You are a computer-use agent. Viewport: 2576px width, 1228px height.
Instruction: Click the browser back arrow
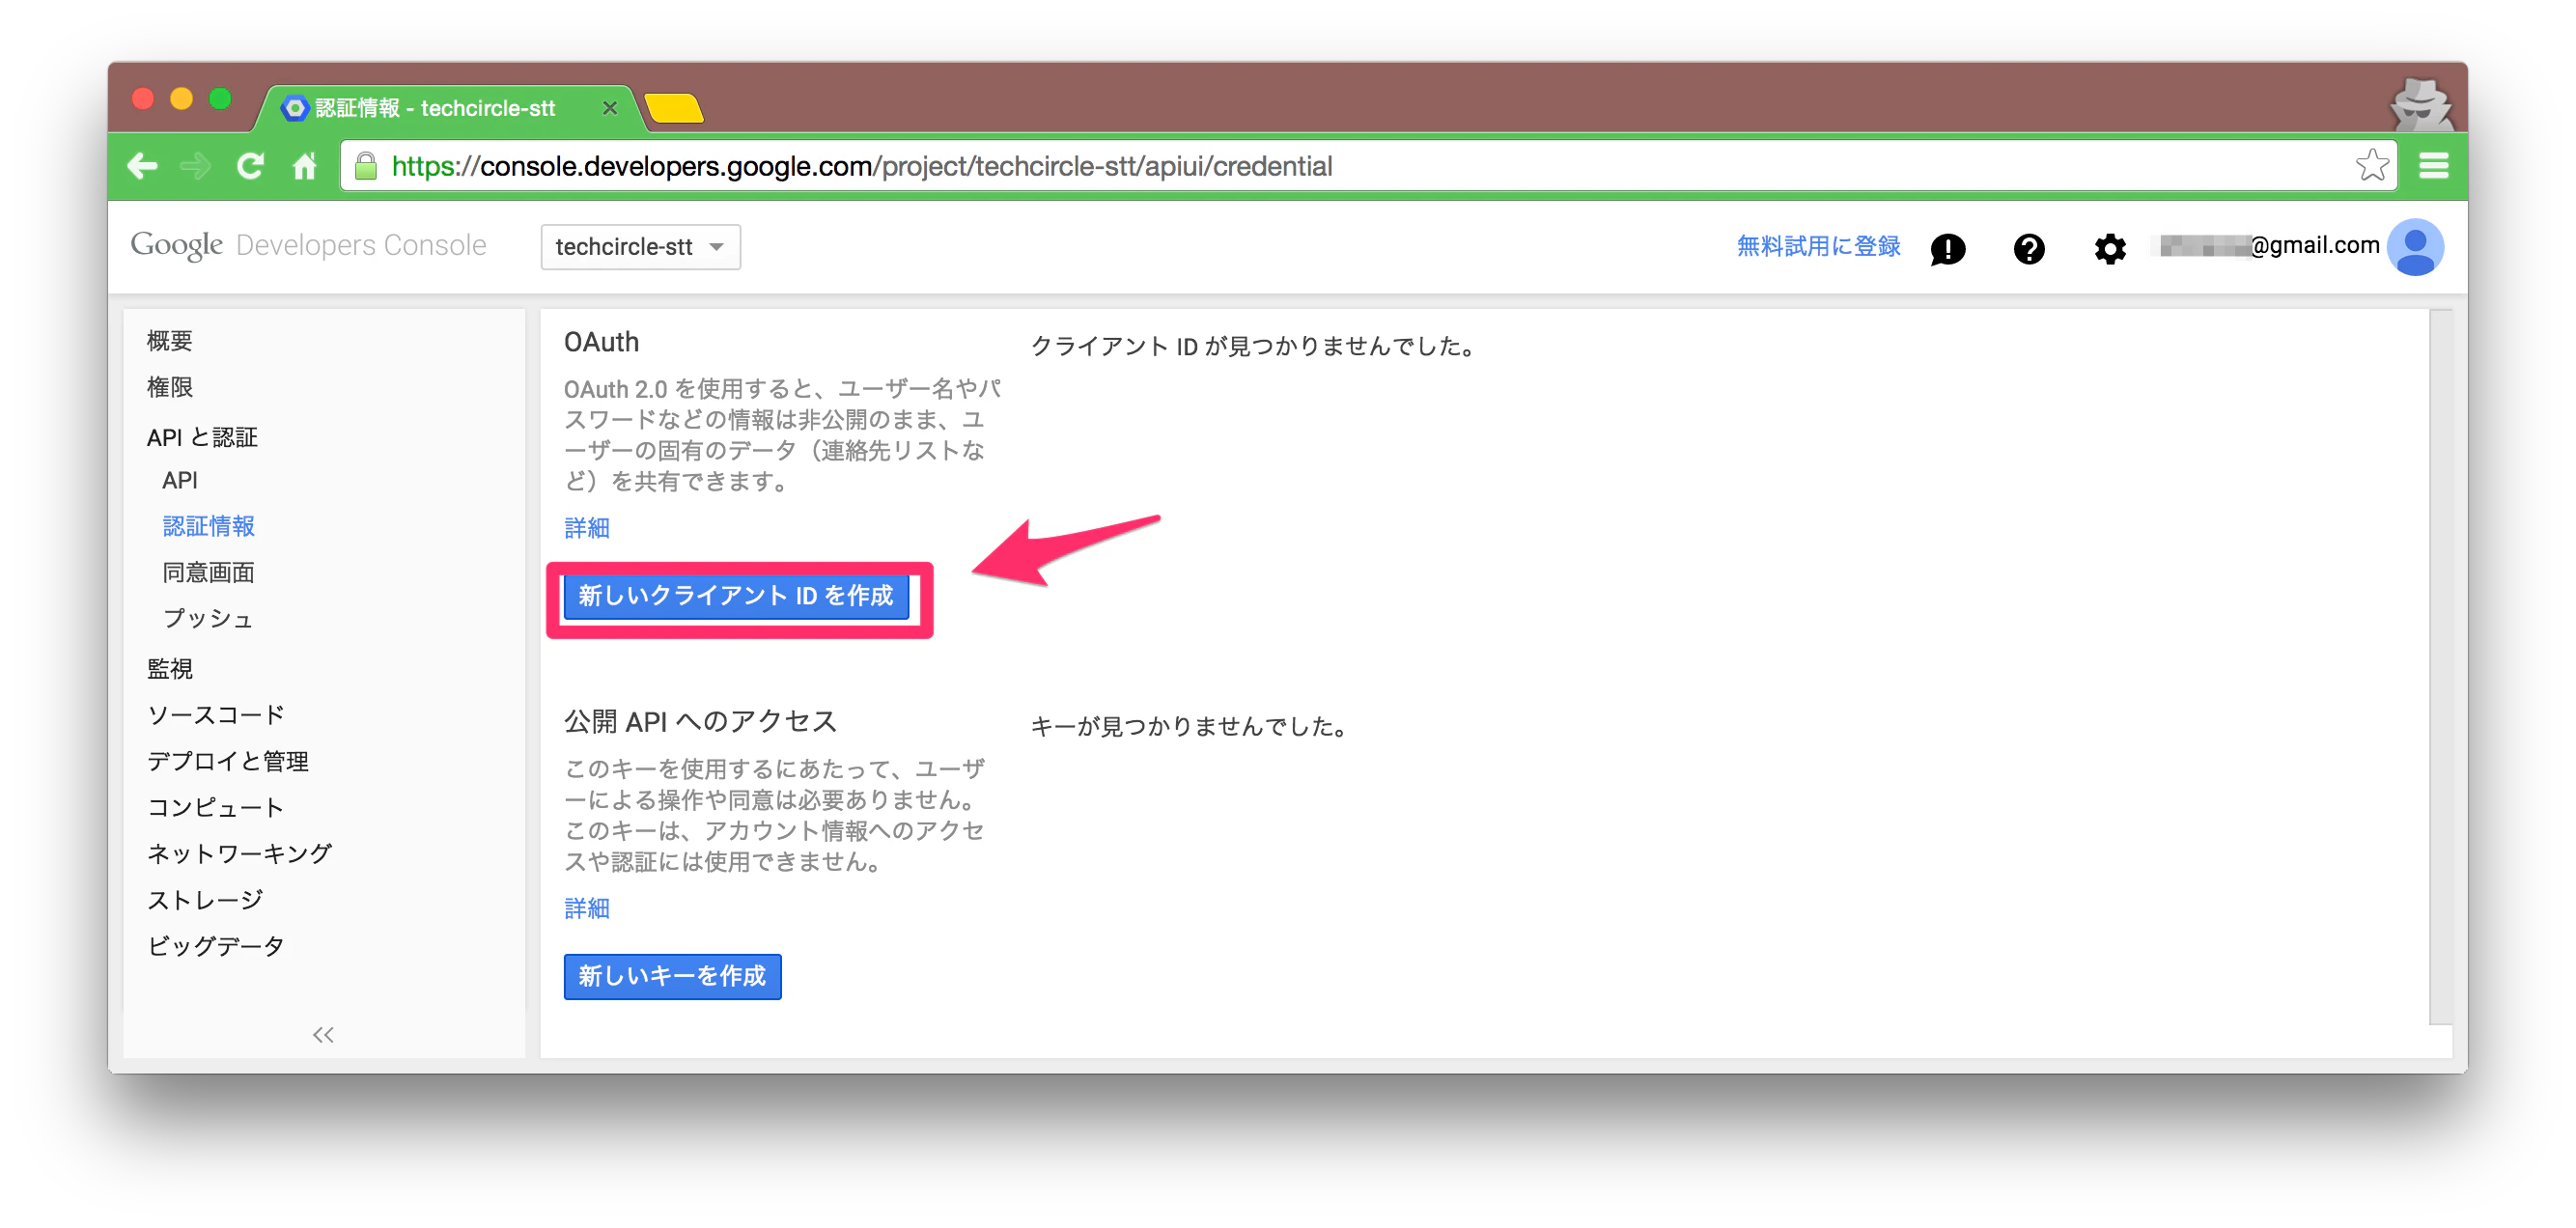(x=142, y=166)
